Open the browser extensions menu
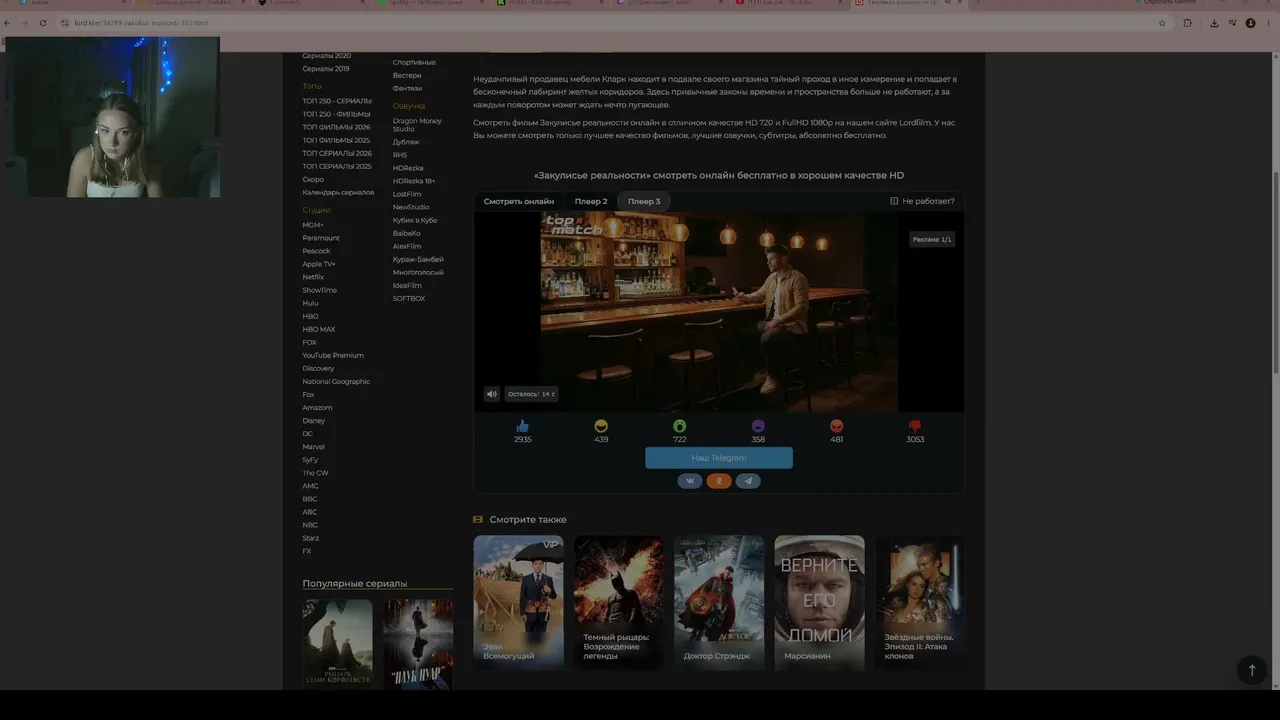 pos(1187,23)
